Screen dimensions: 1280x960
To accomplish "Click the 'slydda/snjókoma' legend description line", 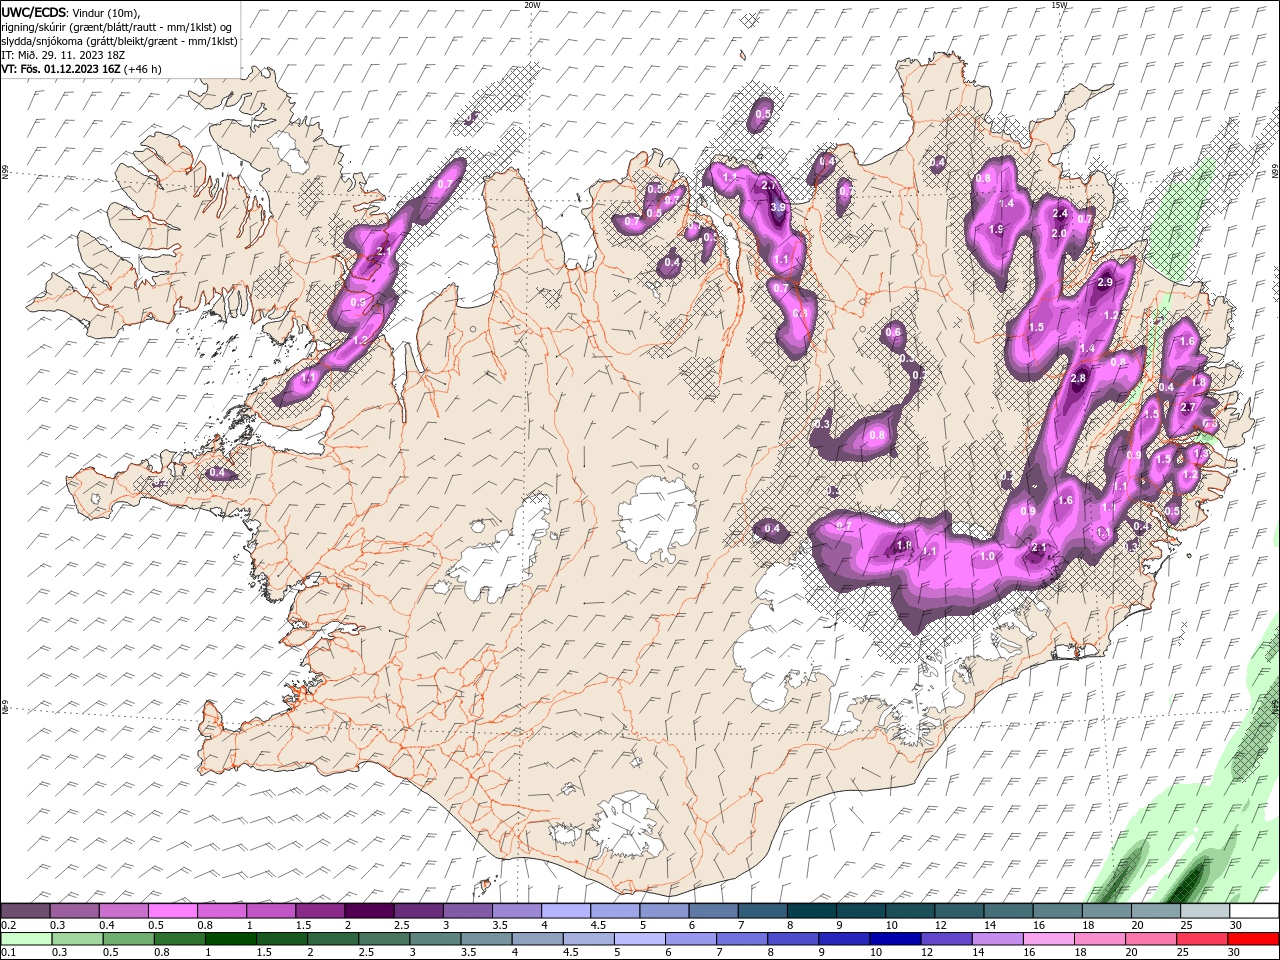I will [x=119, y=41].
